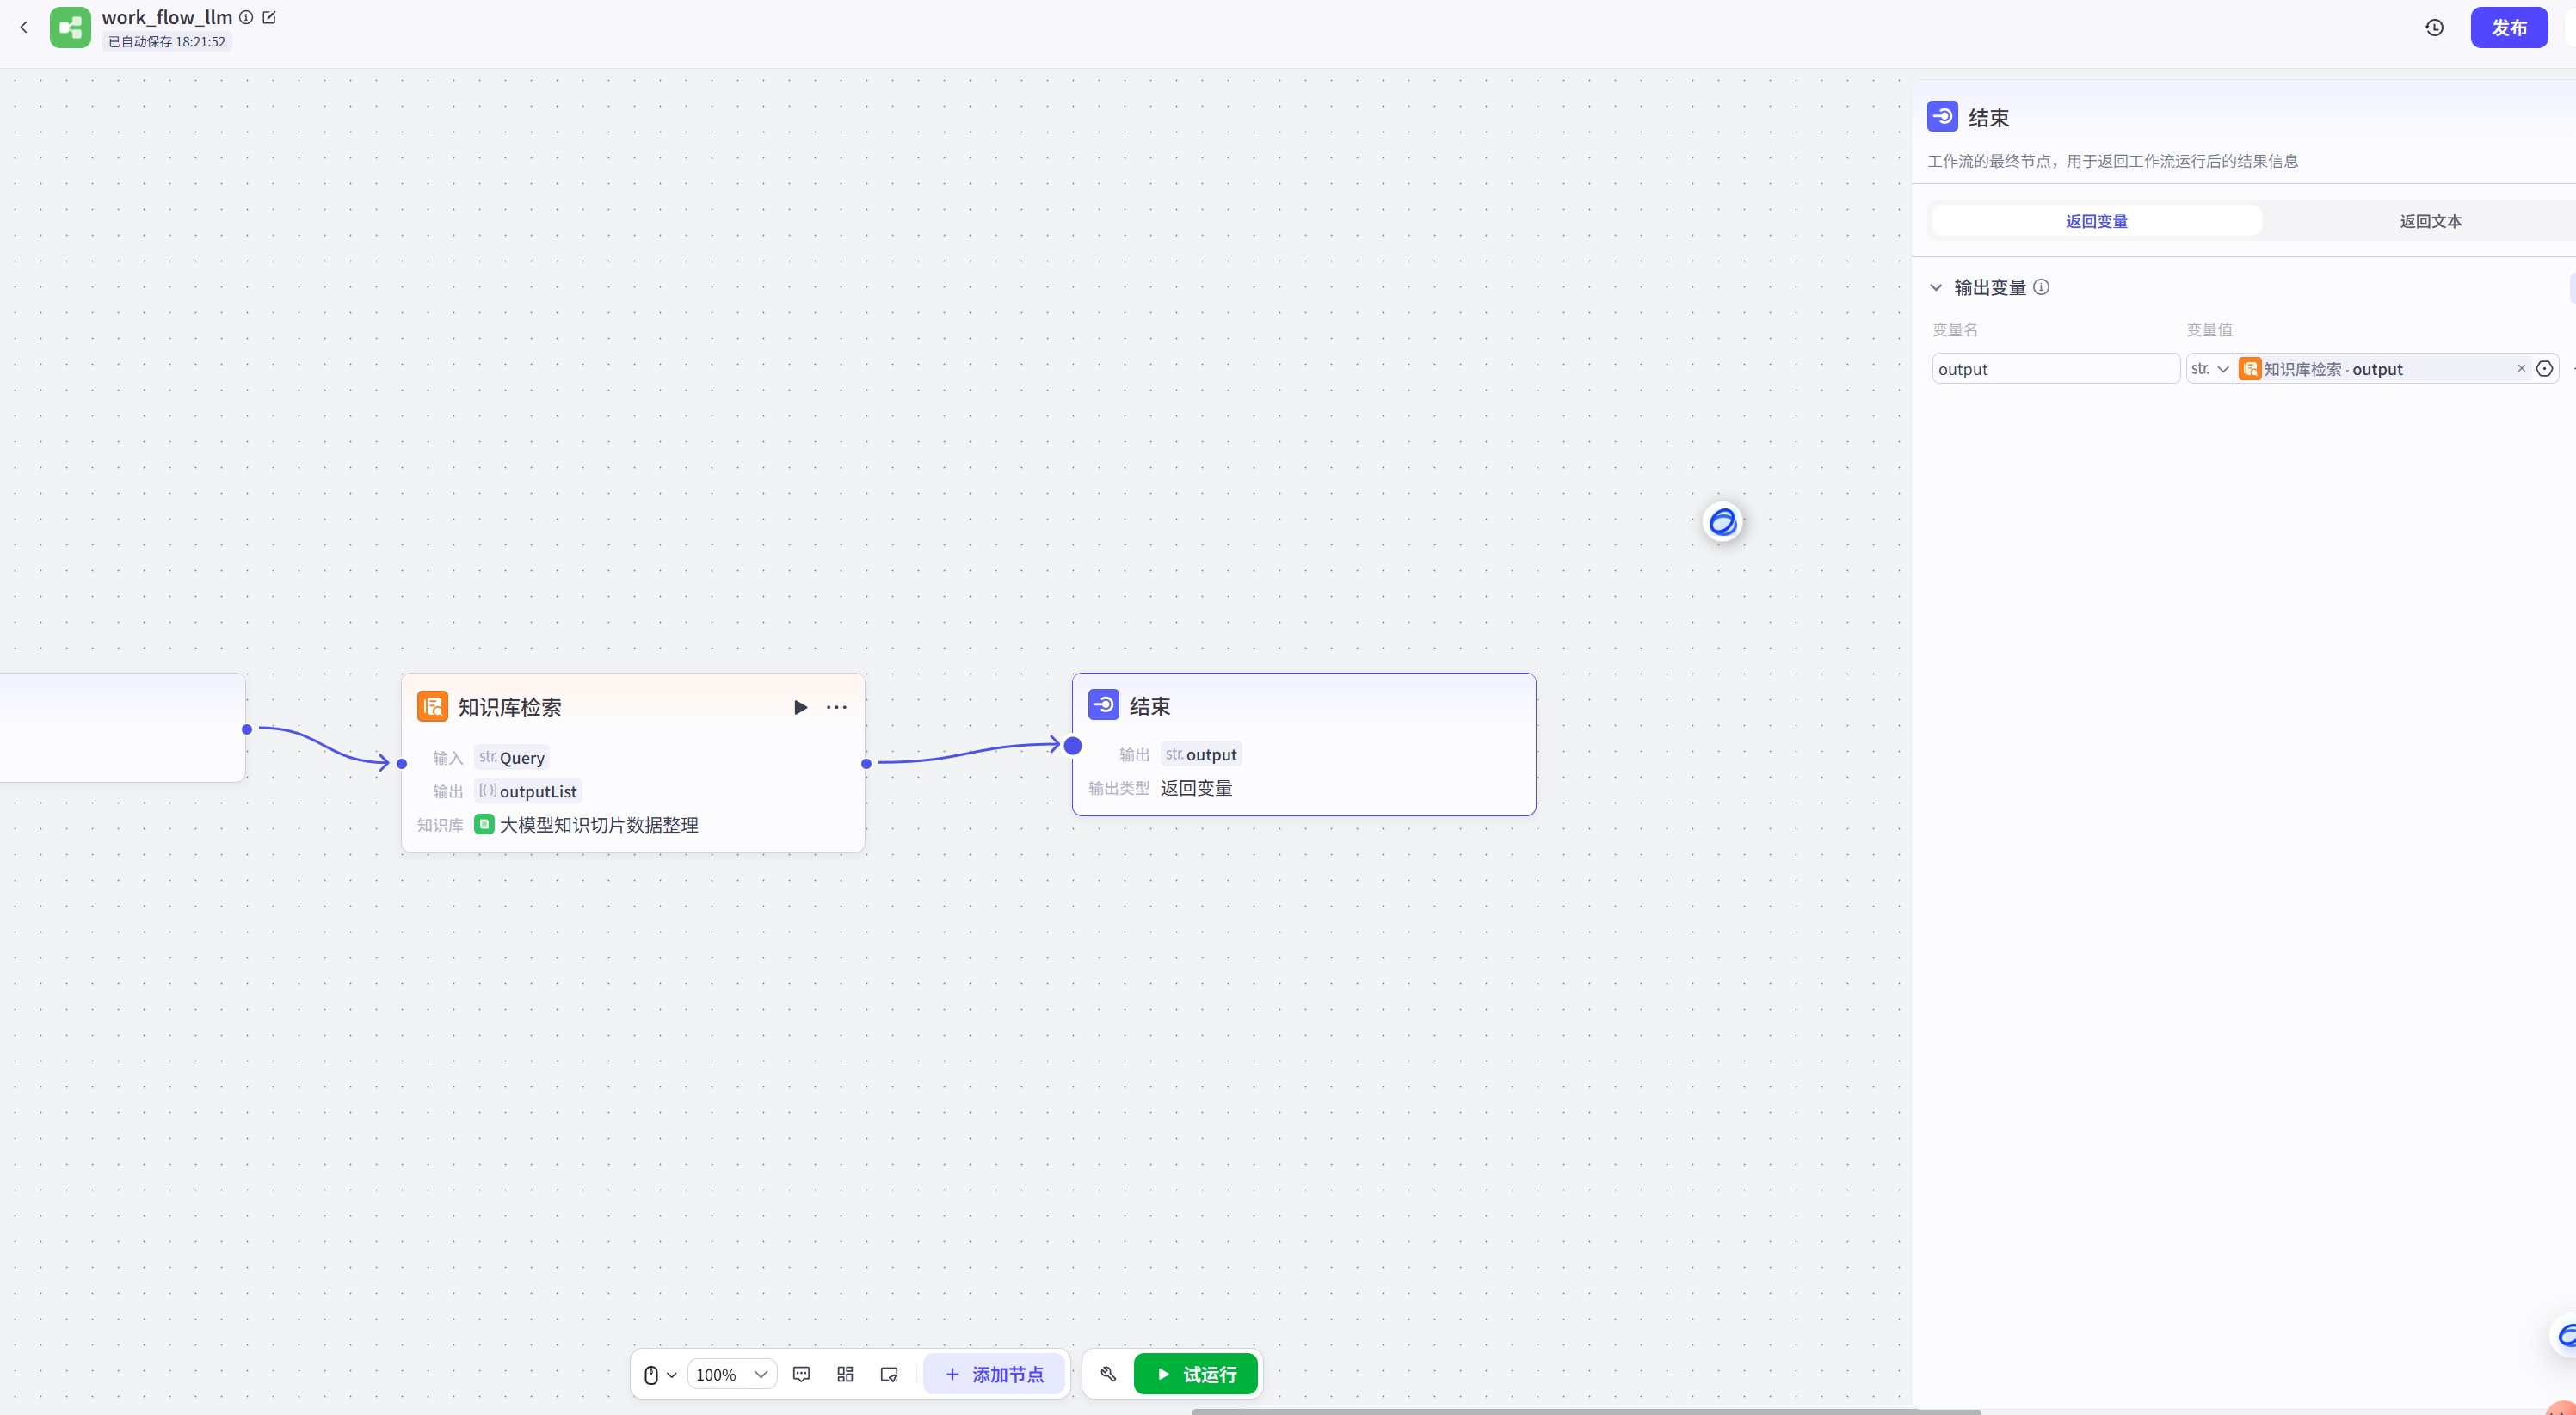Collapse the 输出变量 section
This screenshot has width=2576, height=1415.
click(x=1936, y=287)
